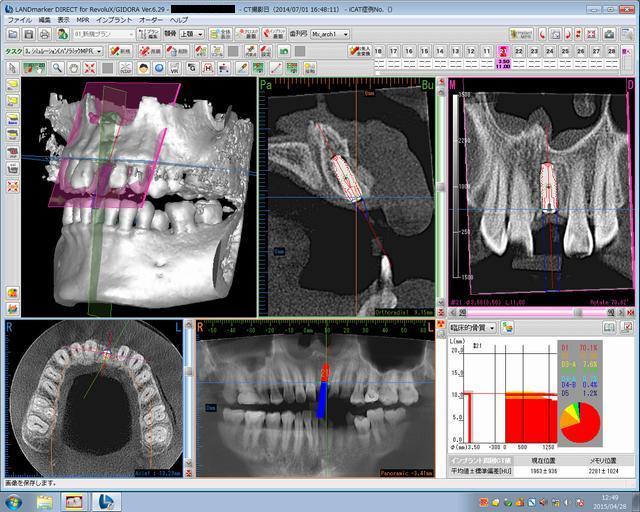
Task: Open the ヘルプ menu
Action: 179,20
